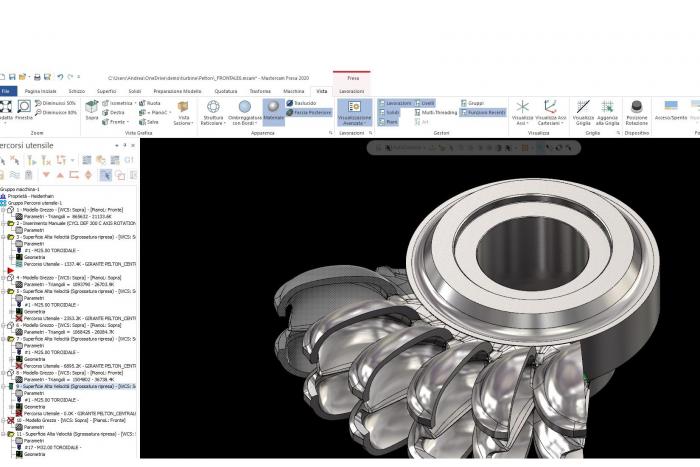Click Visualizzazione Avanzata icon
This screenshot has height=467, width=700.
(x=352, y=110)
